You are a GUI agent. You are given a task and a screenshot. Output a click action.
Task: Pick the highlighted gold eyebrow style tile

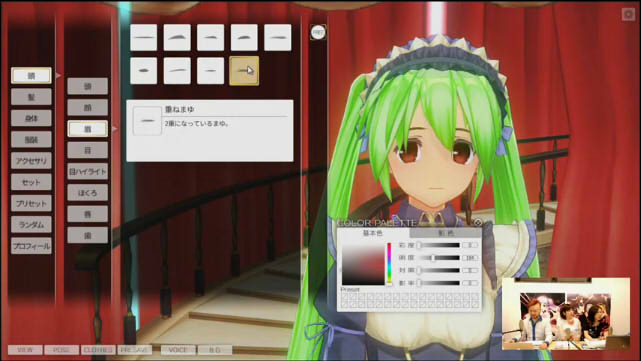(x=244, y=71)
